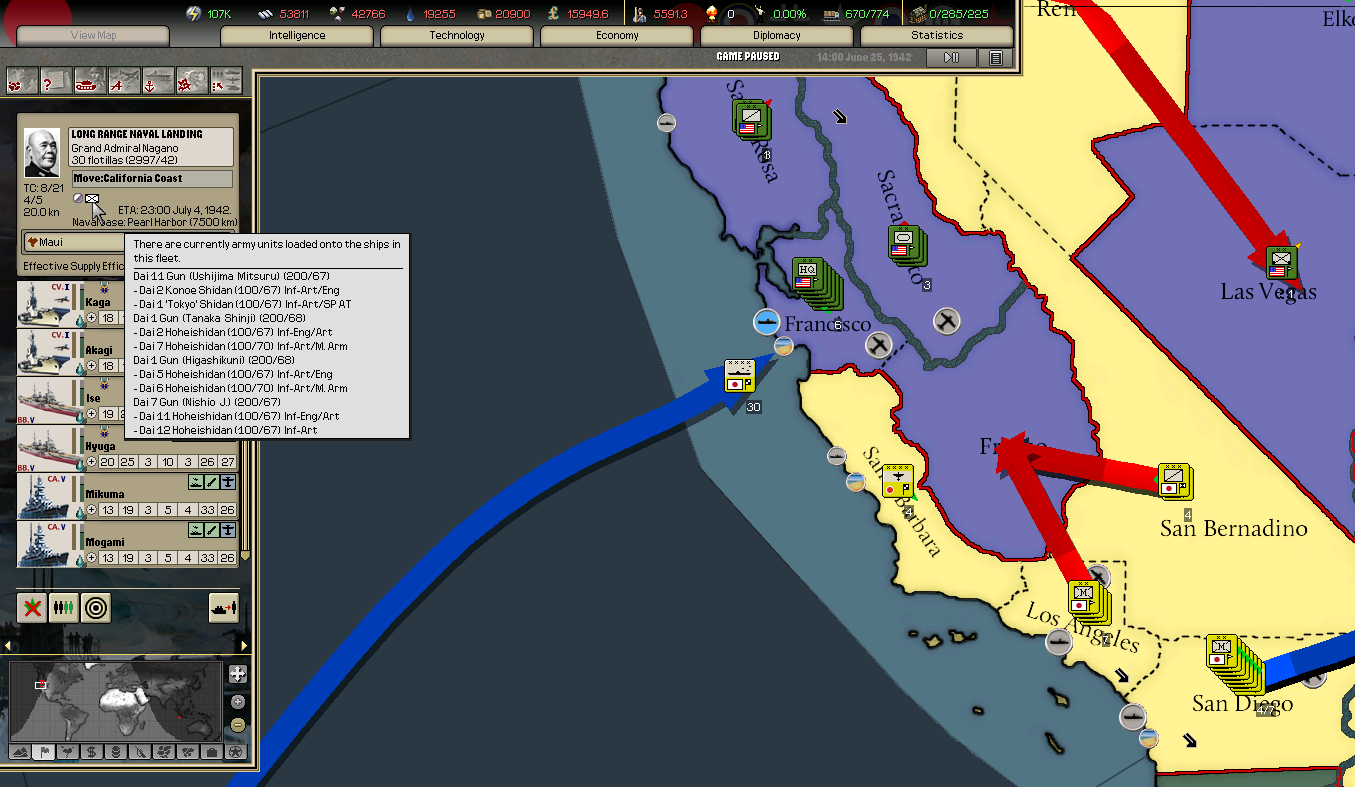Screen dimensions: 1355x787
Task: Expand the Mogami cruiser plus button
Action: (92, 558)
